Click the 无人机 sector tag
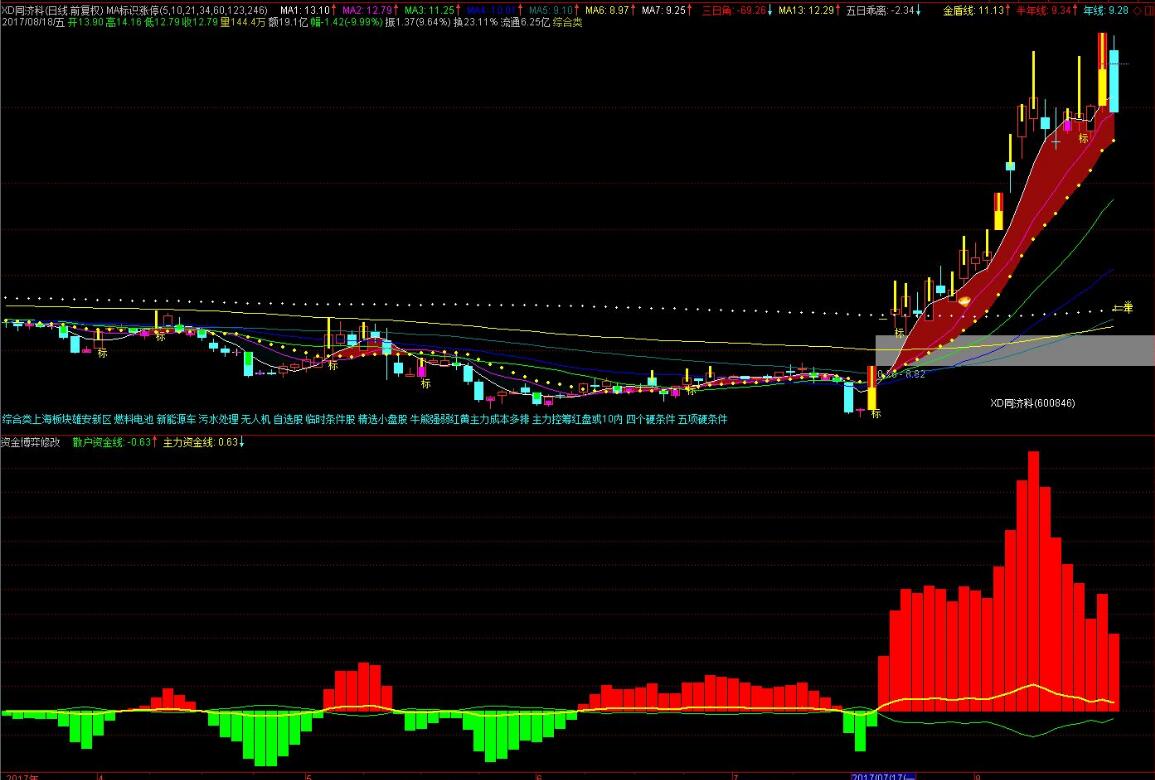Screen dimensions: 1155x780 (256, 420)
